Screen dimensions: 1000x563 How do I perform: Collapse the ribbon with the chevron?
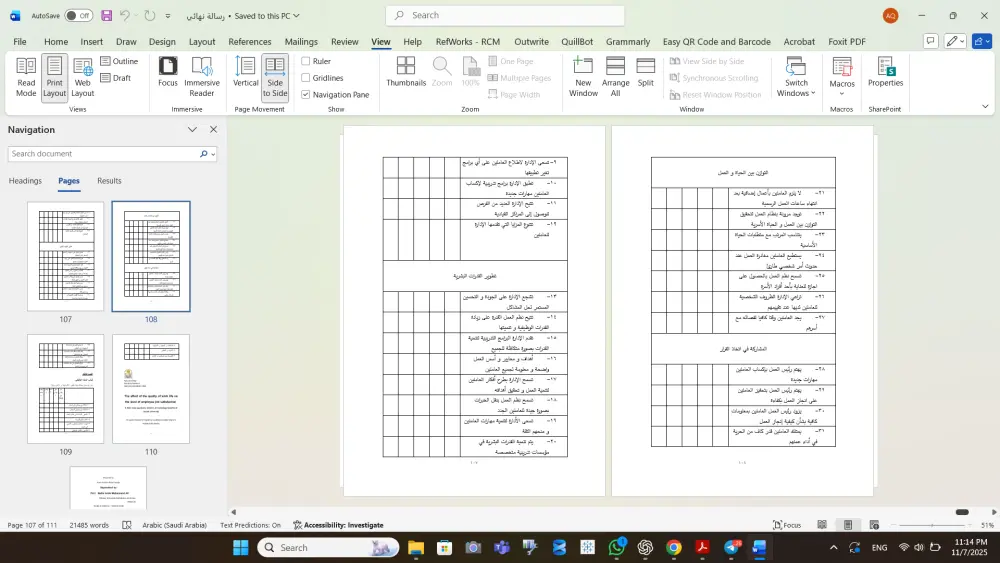pos(985,106)
